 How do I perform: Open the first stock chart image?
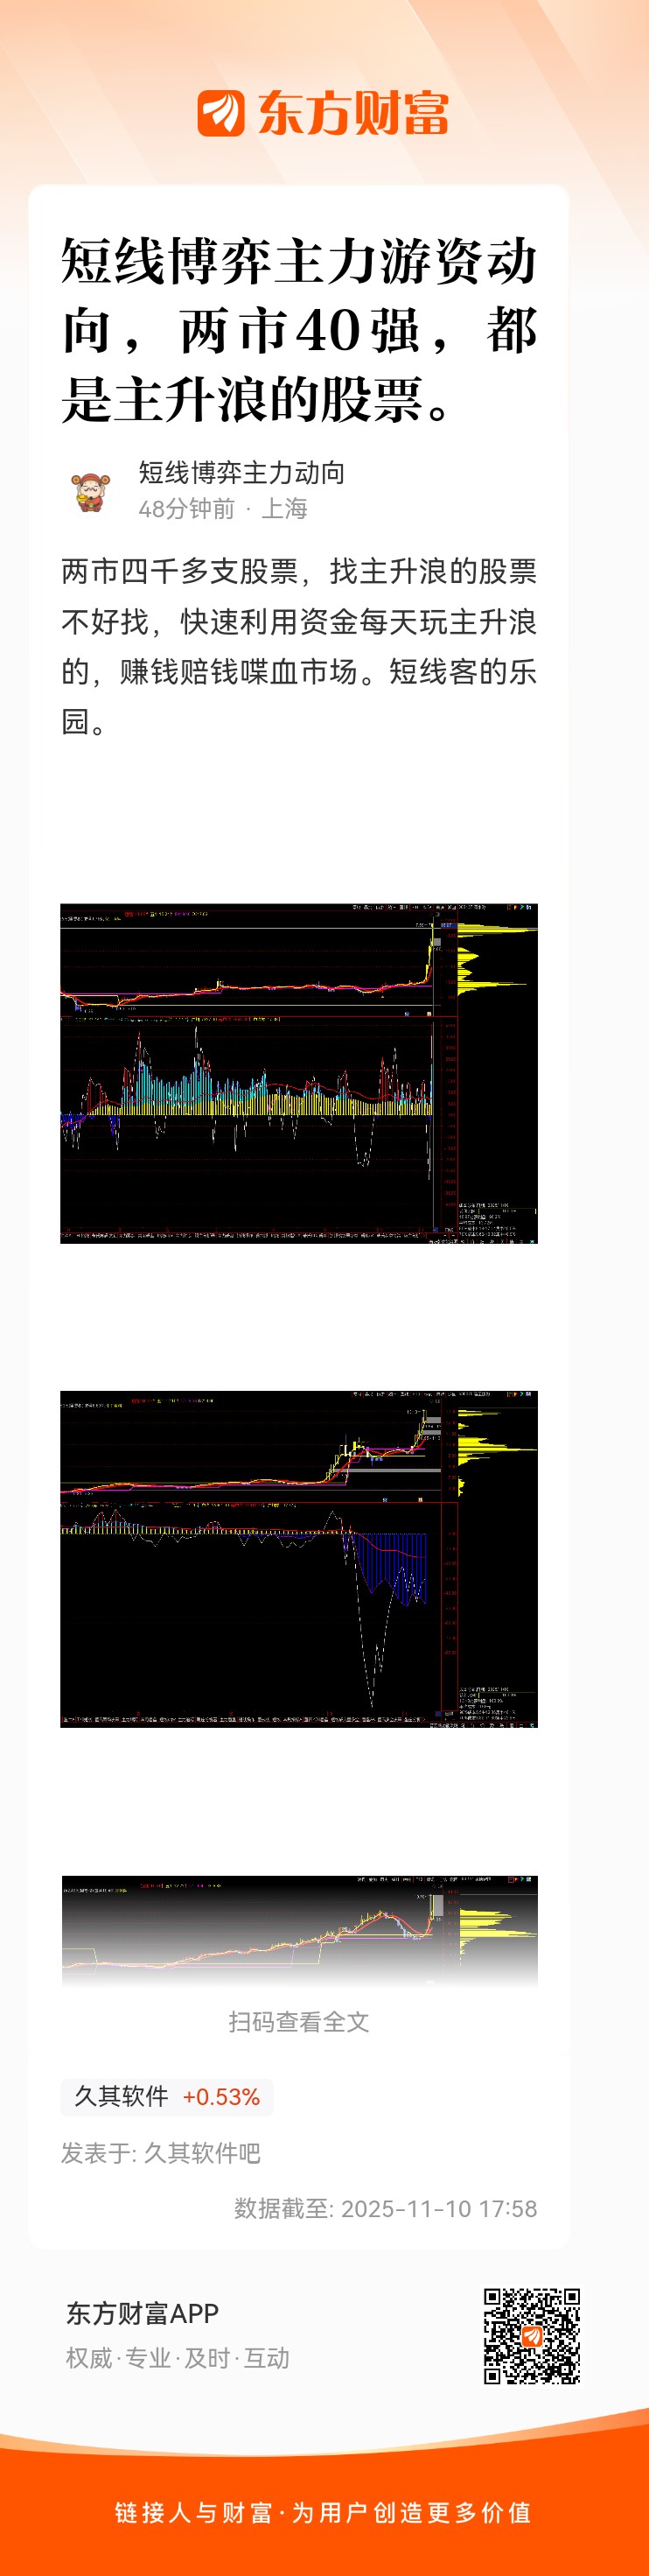coord(299,1074)
